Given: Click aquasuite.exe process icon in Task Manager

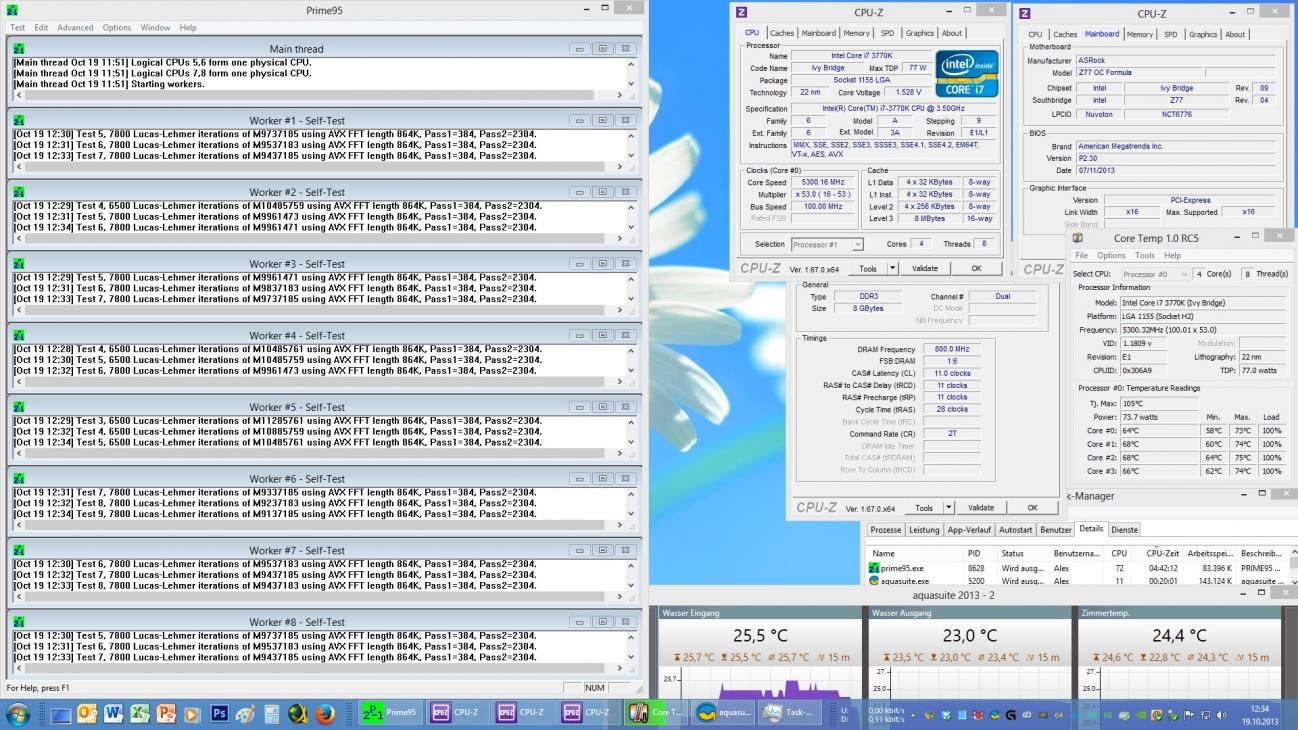Looking at the screenshot, I should pyautogui.click(x=875, y=581).
